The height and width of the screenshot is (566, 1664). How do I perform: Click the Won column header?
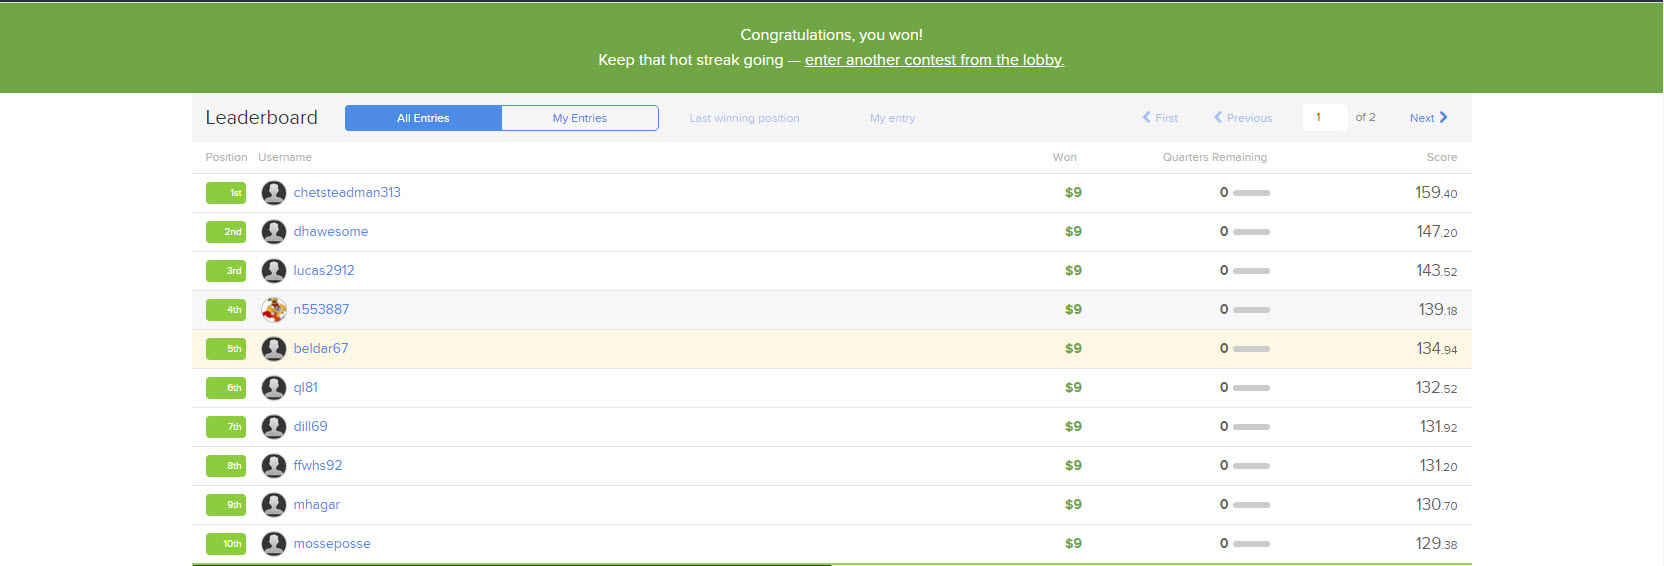1065,157
